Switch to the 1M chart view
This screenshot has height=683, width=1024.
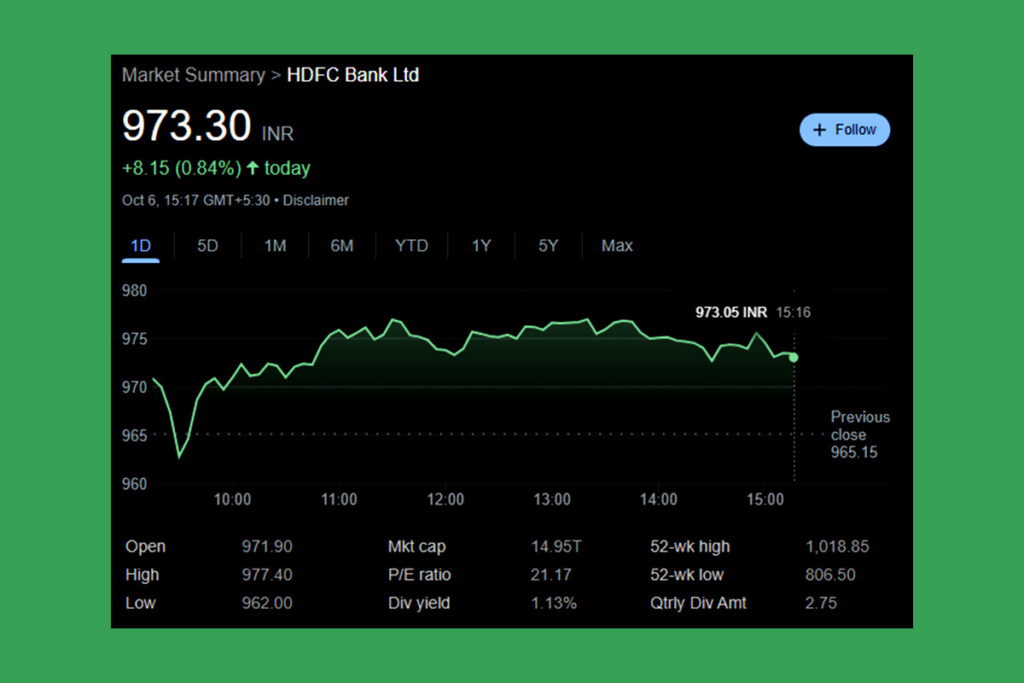point(274,245)
